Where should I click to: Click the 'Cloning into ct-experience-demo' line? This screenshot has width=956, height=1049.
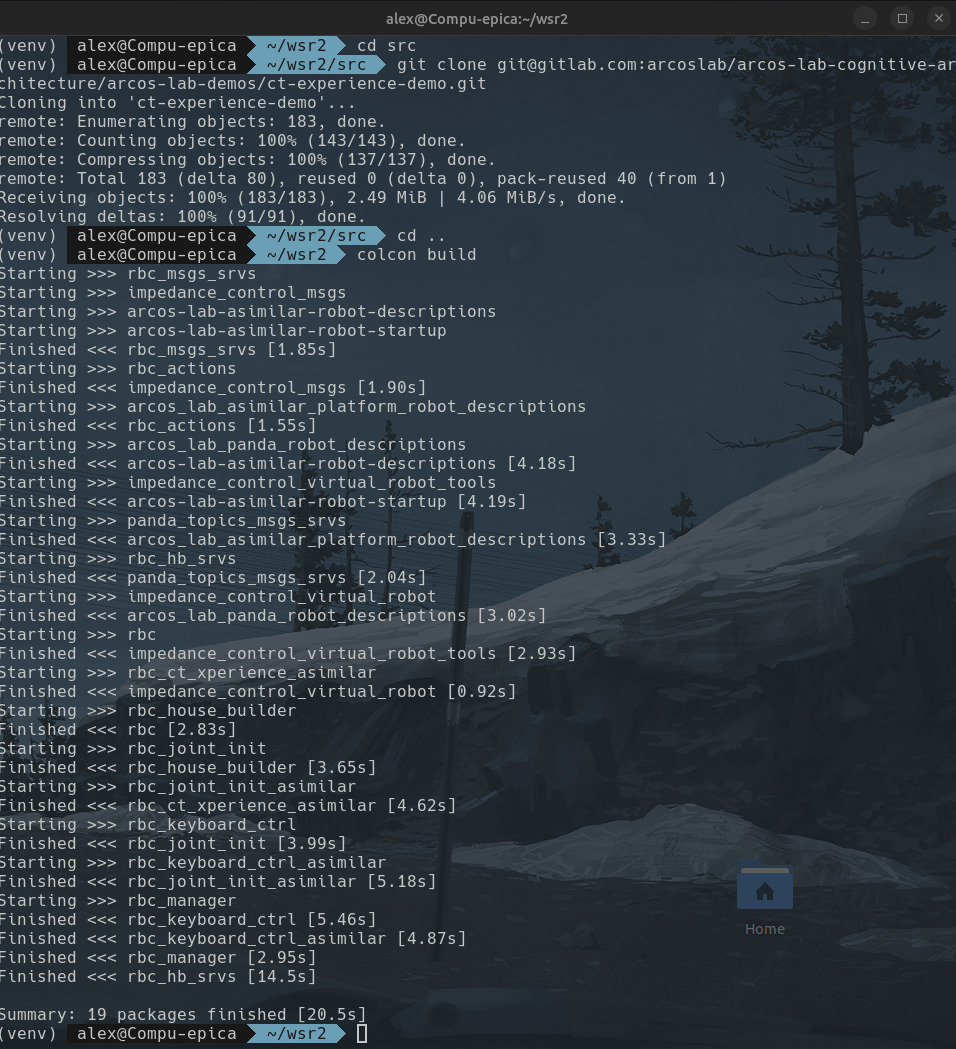tap(177, 102)
